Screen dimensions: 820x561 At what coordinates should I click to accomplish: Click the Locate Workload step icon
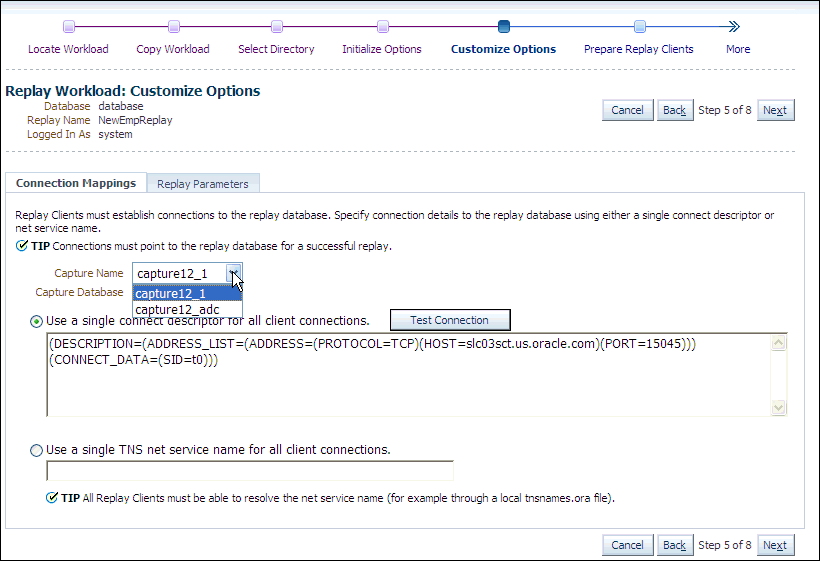68,27
